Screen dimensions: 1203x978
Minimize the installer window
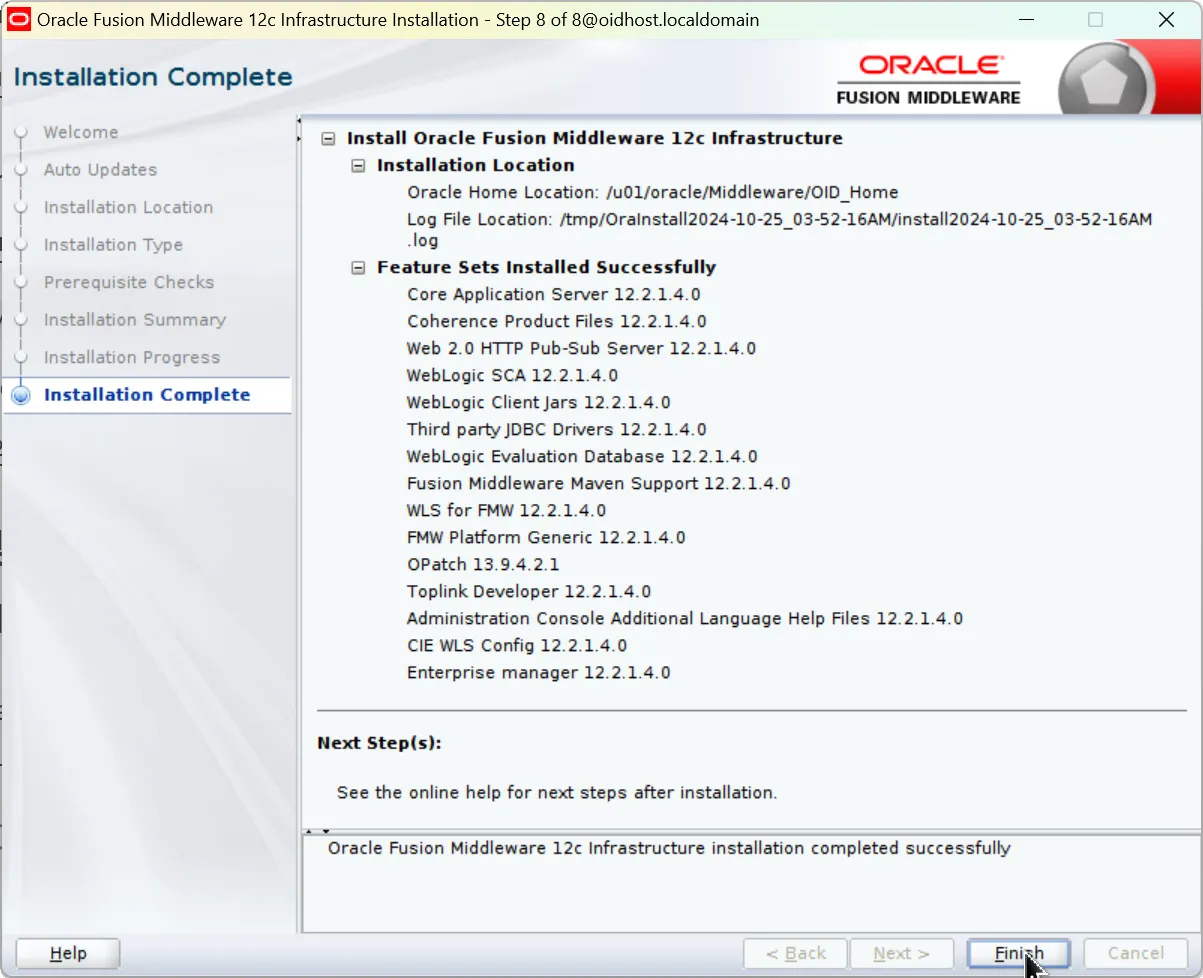coord(1025,20)
